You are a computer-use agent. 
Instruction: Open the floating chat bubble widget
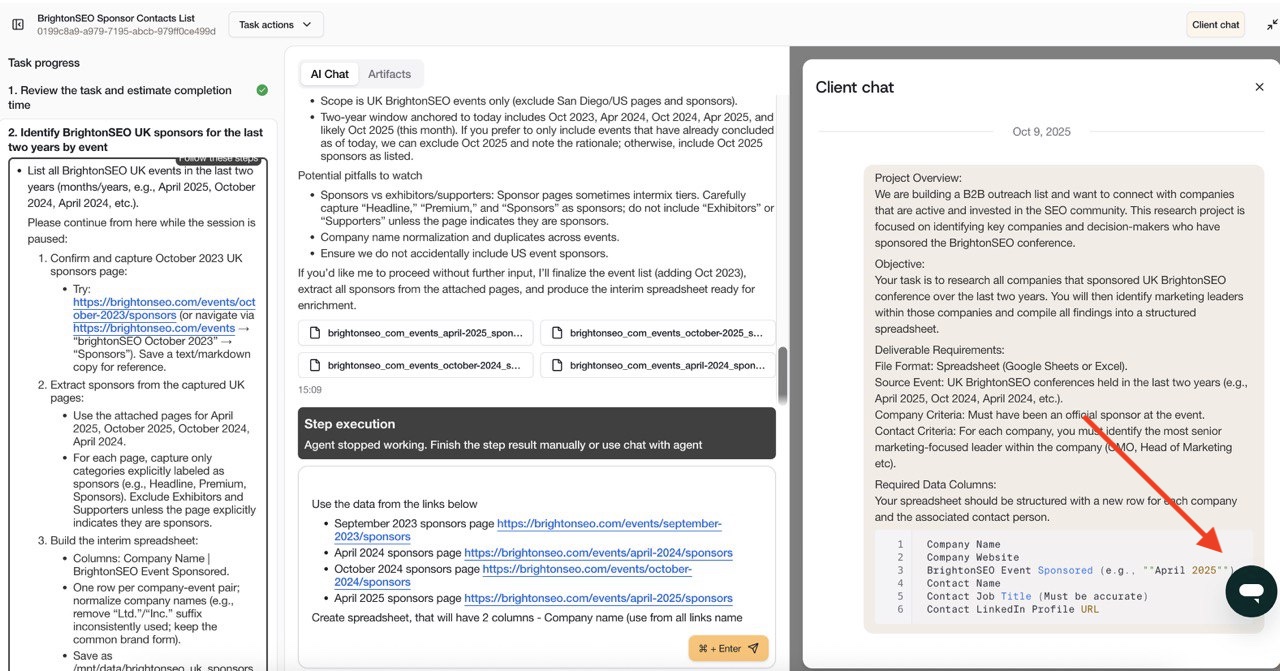click(x=1251, y=591)
